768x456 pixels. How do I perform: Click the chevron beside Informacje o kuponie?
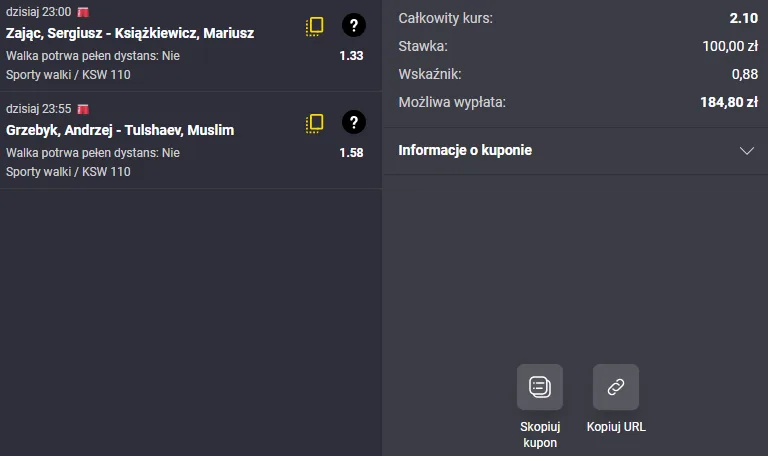pyautogui.click(x=746, y=151)
